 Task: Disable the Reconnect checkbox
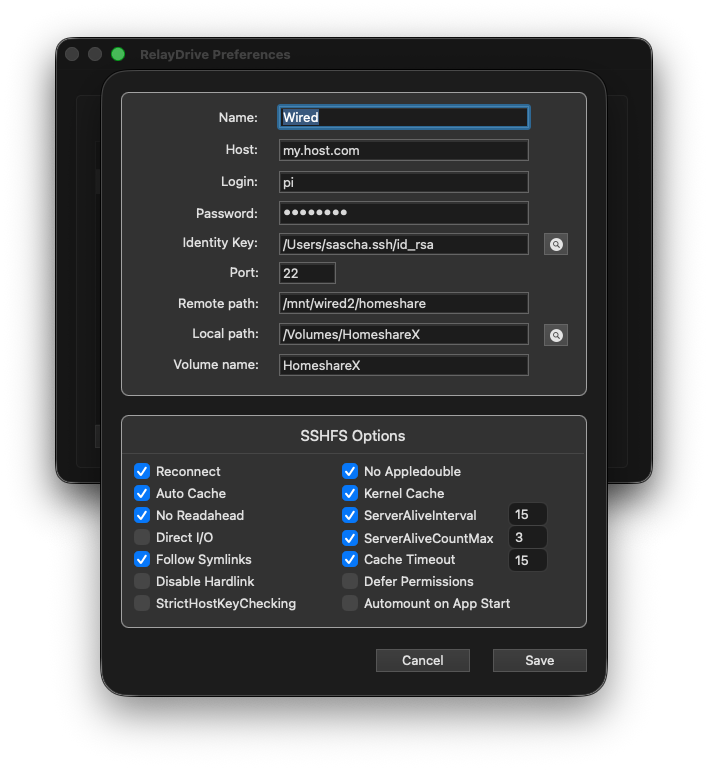142,471
